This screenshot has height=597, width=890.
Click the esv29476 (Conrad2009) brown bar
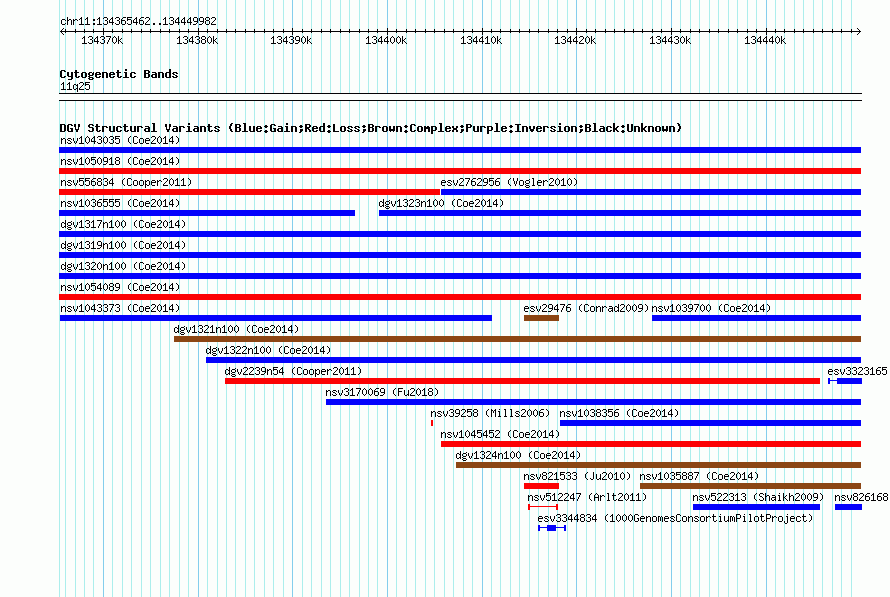pyautogui.click(x=541, y=318)
